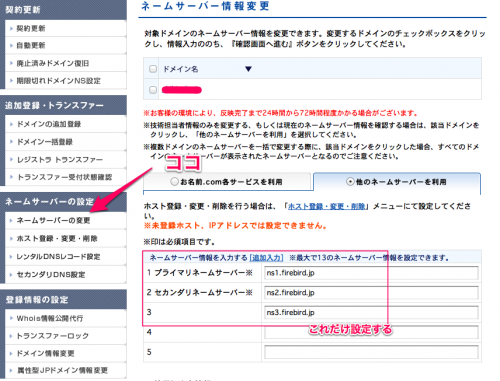Open ドメインの追加登録 sidebar item
500x381 pixels.
[65, 124]
